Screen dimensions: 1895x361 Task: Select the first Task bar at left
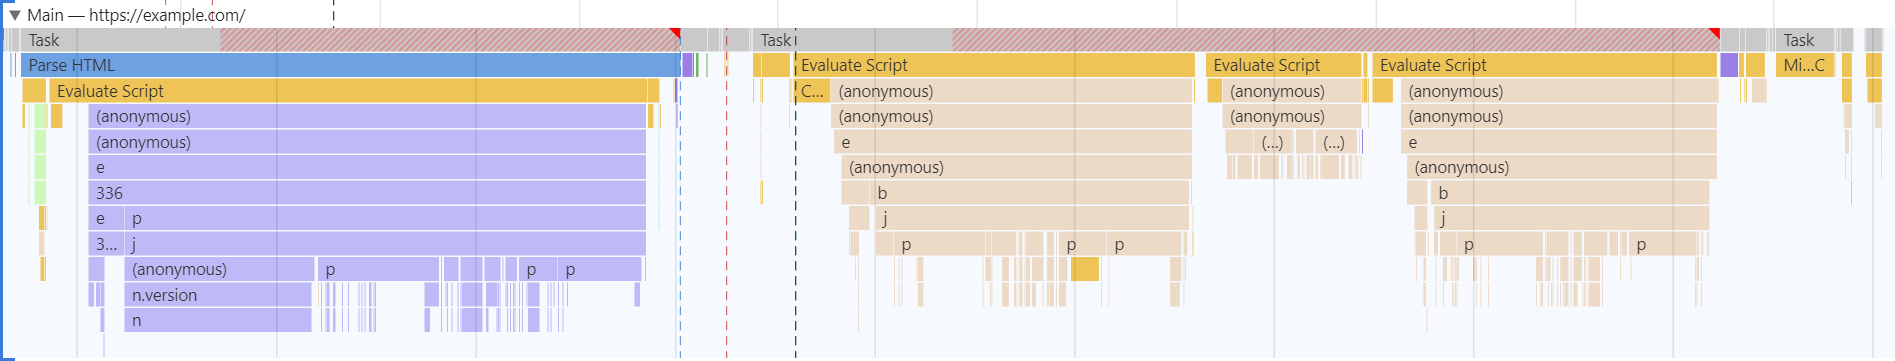(x=350, y=40)
